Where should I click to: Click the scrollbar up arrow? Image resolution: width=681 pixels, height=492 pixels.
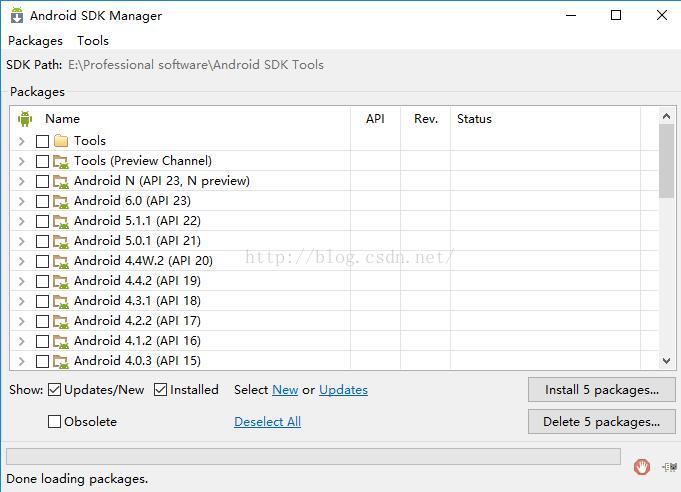(666, 116)
